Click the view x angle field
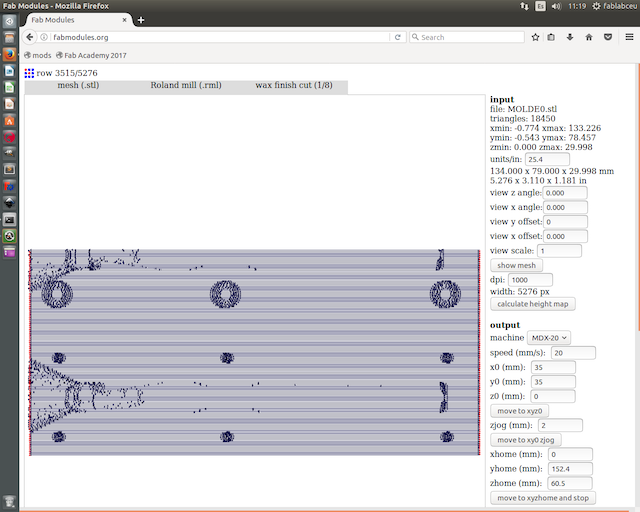The image size is (640, 512). 565,207
